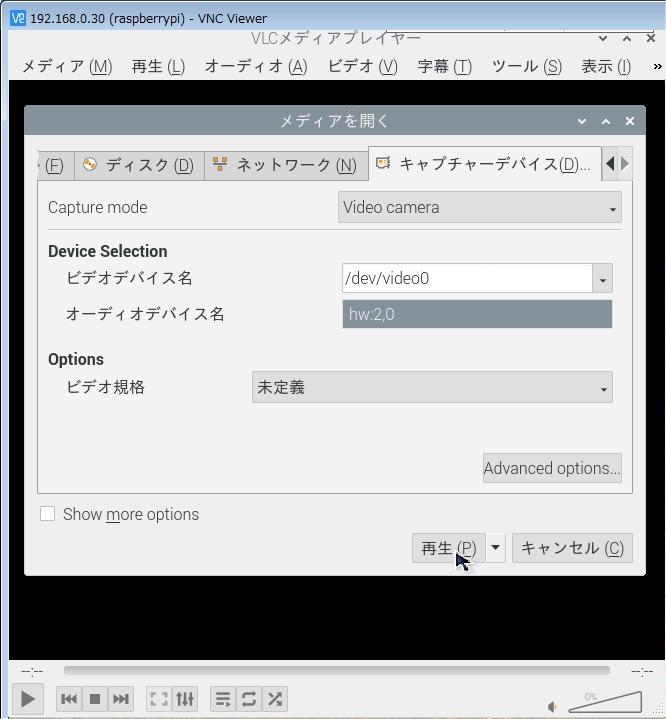
Task: Click the 再生 (P) button
Action: [449, 548]
